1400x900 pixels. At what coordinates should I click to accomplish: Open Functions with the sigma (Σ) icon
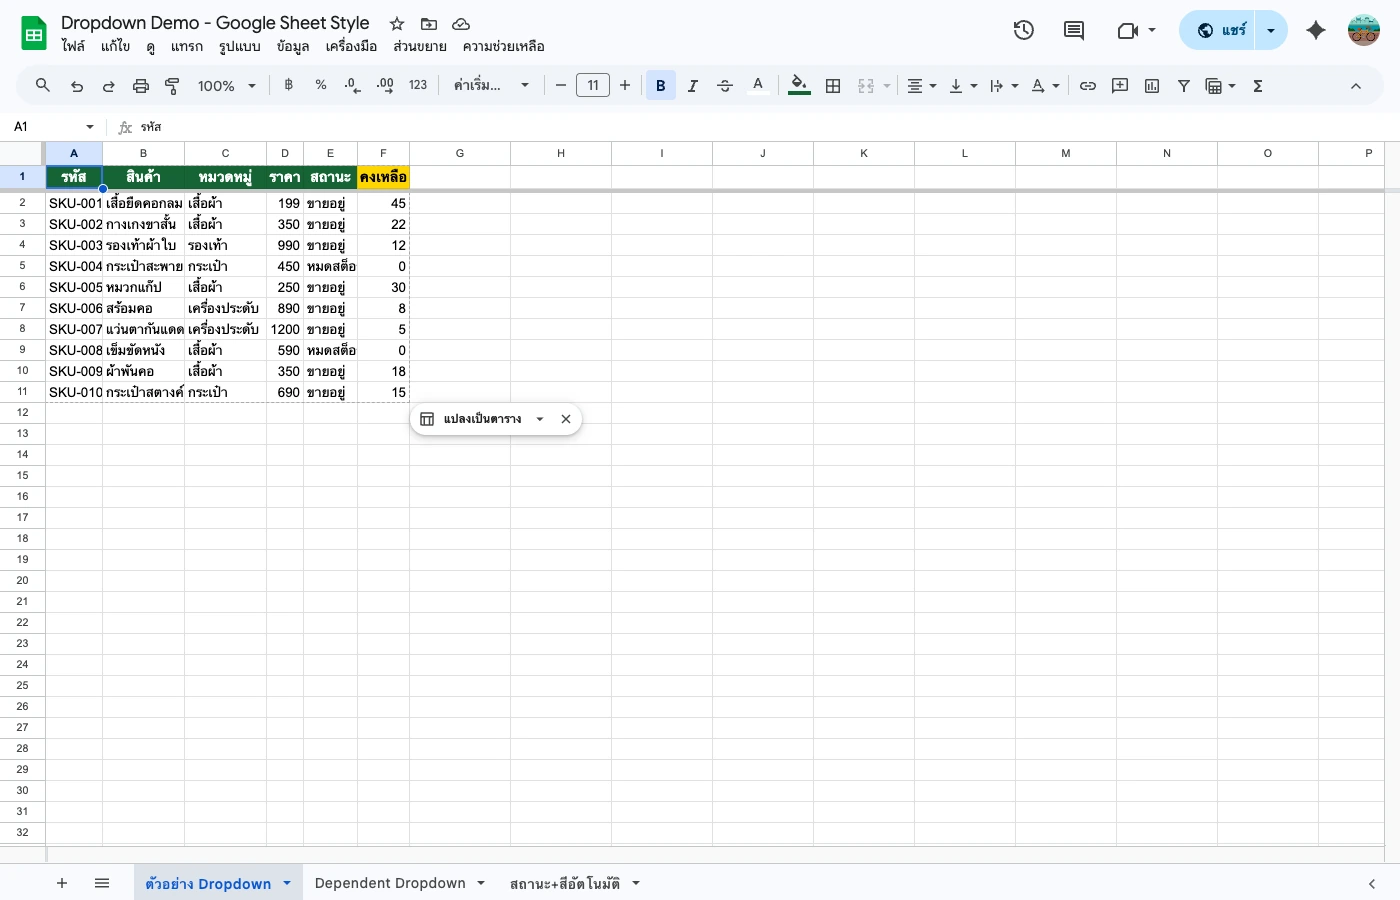(x=1257, y=85)
